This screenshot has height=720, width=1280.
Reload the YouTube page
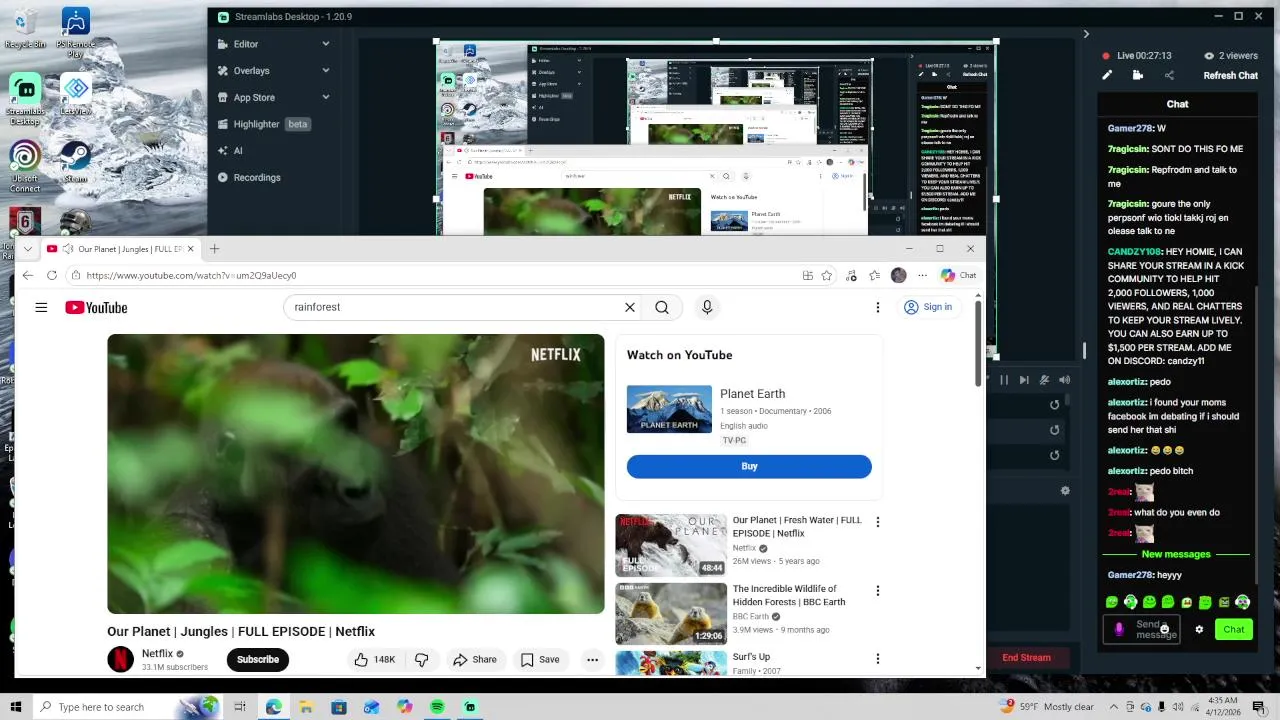pos(52,275)
